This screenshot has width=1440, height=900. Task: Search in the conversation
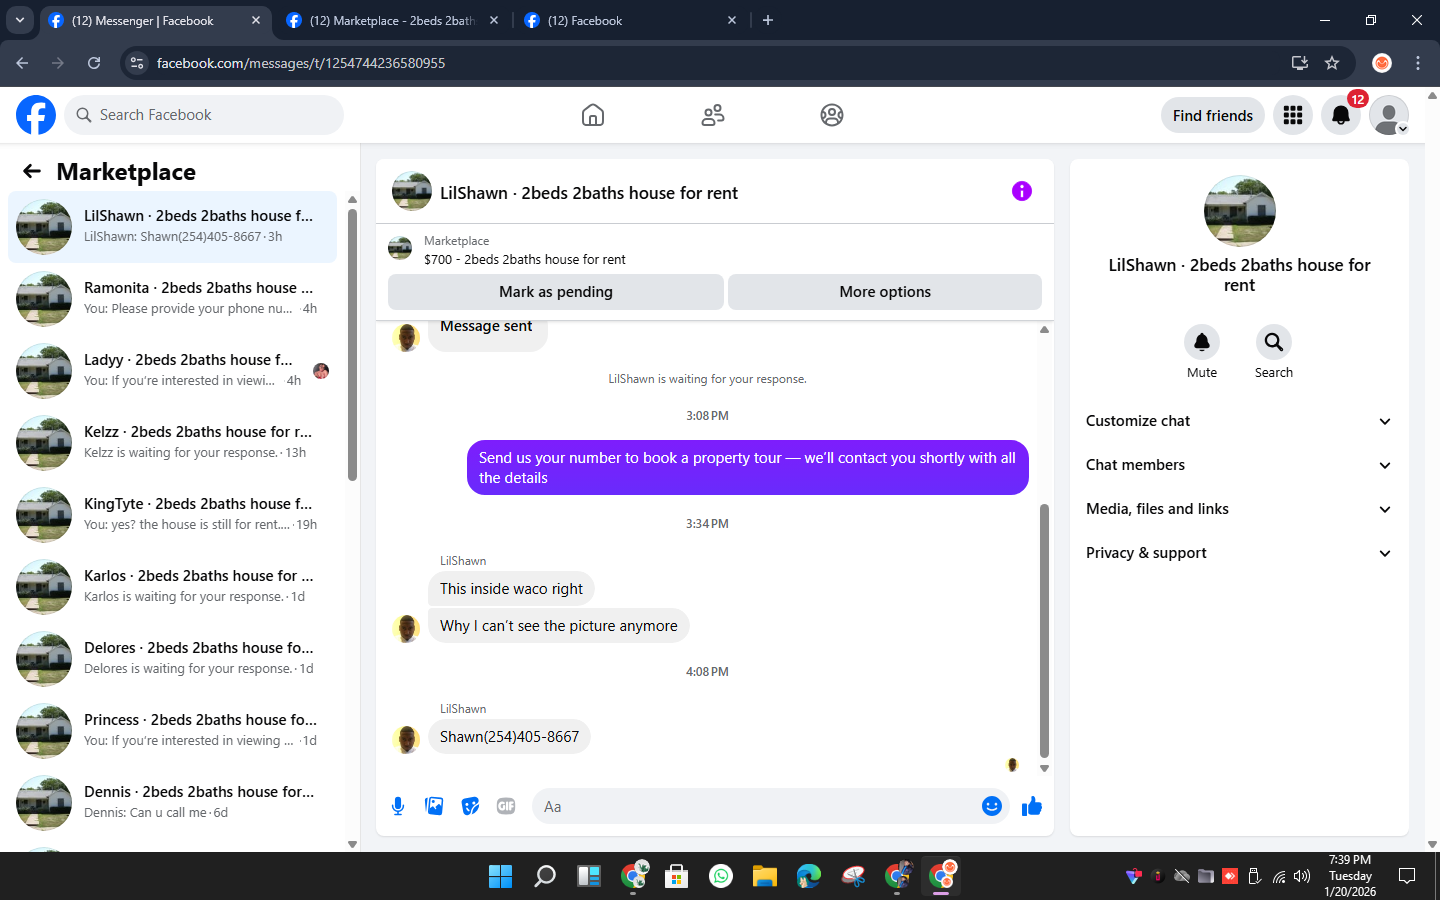1274,351
